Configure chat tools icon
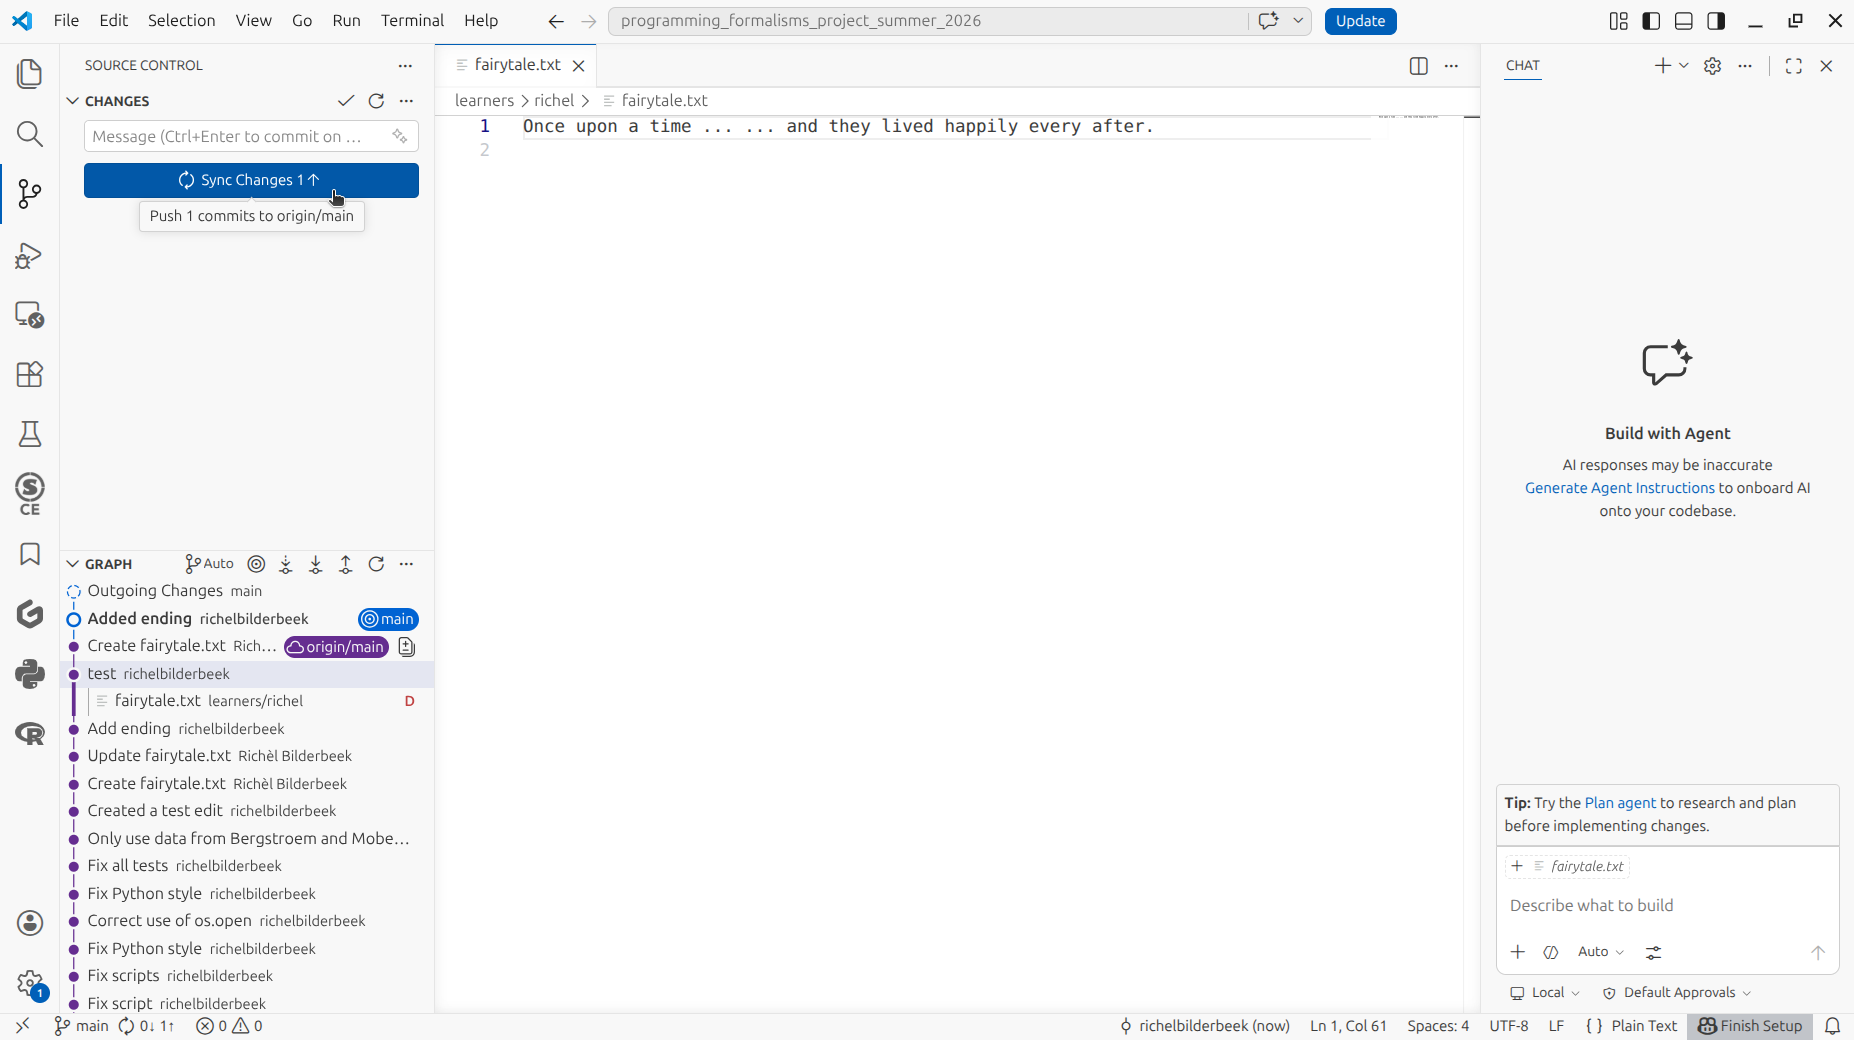Image resolution: width=1854 pixels, height=1040 pixels. (1653, 952)
